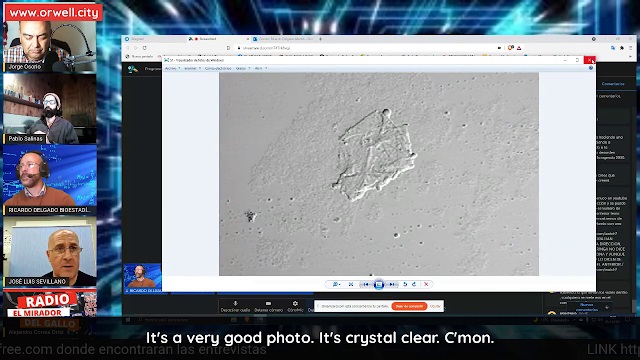The width and height of the screenshot is (640, 360).
Task: Click the Correo electrónico menu item
Action: [218, 69]
